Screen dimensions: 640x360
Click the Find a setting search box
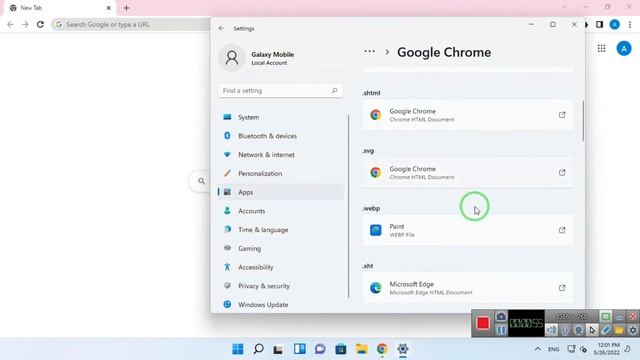[x=280, y=91]
